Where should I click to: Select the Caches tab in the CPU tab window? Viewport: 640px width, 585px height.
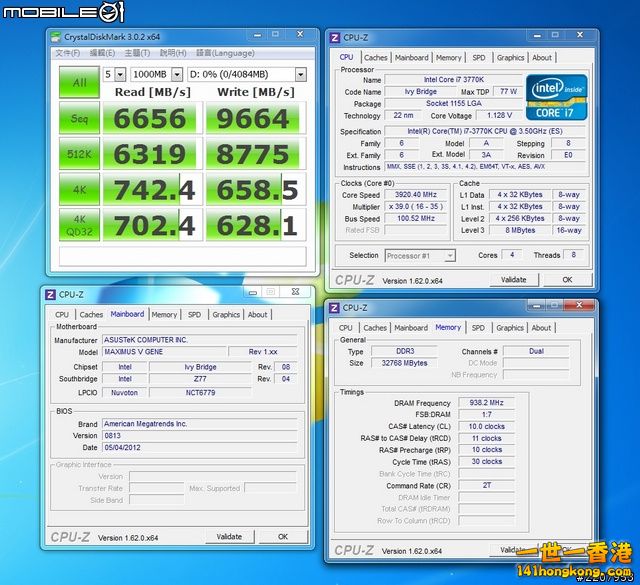point(376,58)
